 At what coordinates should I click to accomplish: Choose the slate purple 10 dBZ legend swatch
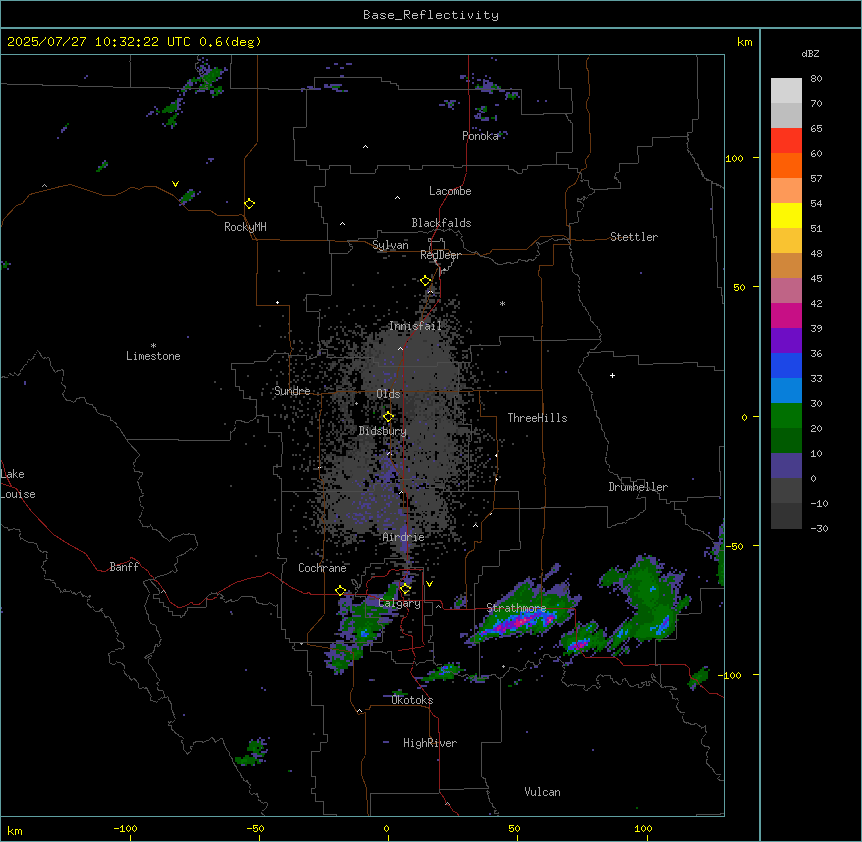coord(786,466)
